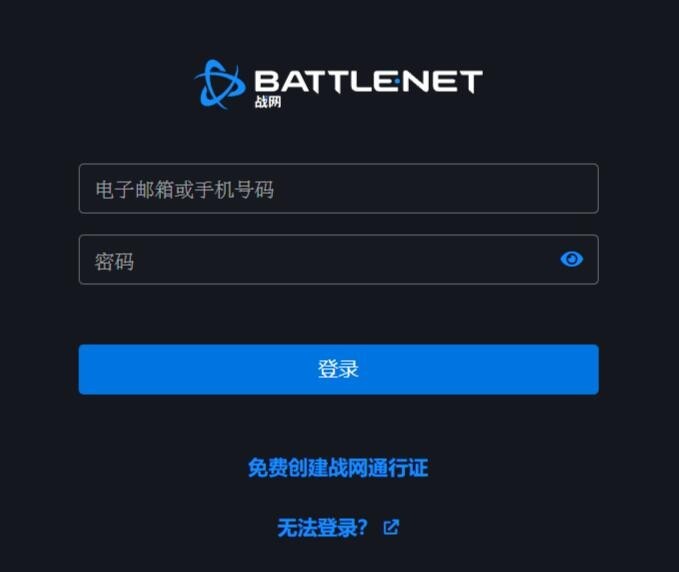Screen dimensions: 679x572
Task: Click the external link icon beside 无法登录
Action: point(391,527)
